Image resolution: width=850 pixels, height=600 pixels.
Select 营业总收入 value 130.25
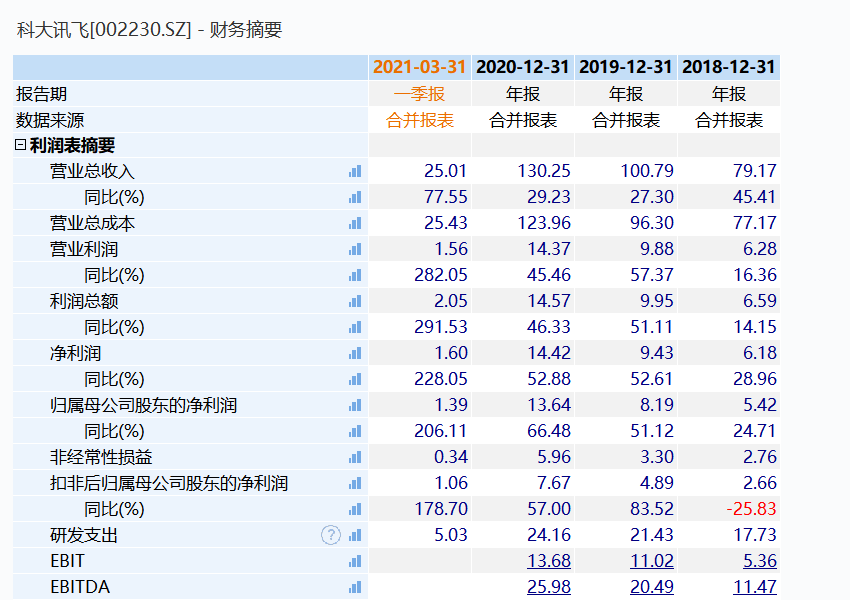point(544,171)
